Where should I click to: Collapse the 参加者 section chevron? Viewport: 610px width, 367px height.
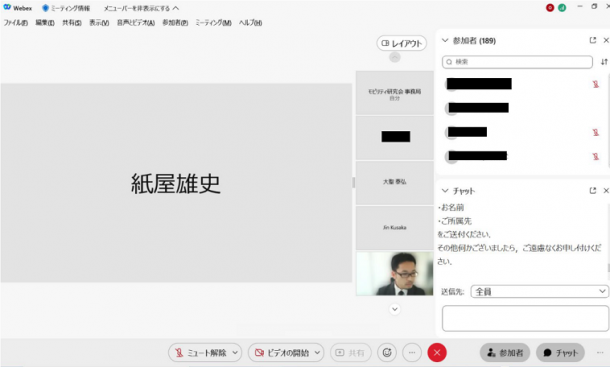click(445, 40)
